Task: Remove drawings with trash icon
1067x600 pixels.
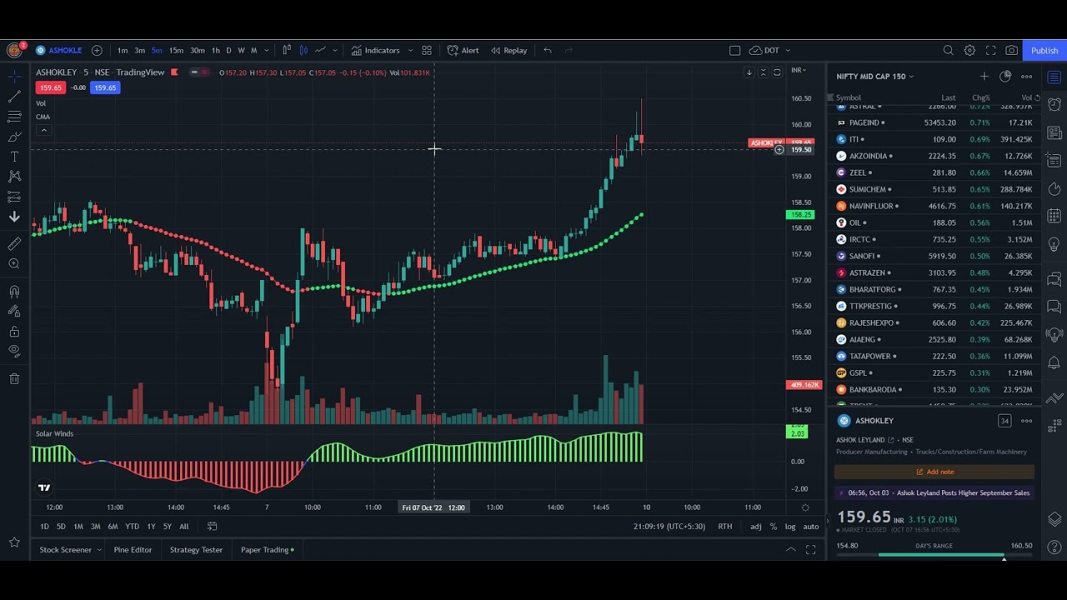Action: pyautogui.click(x=14, y=379)
